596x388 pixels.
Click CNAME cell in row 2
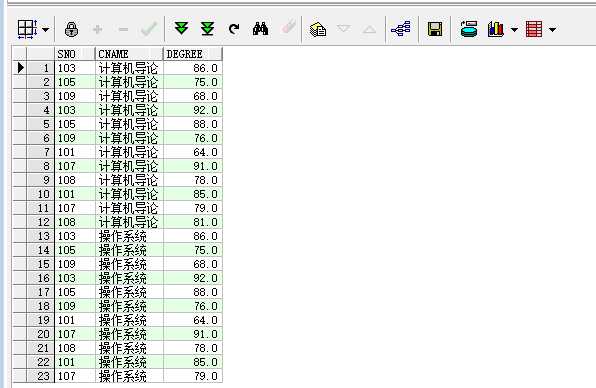tap(129, 82)
